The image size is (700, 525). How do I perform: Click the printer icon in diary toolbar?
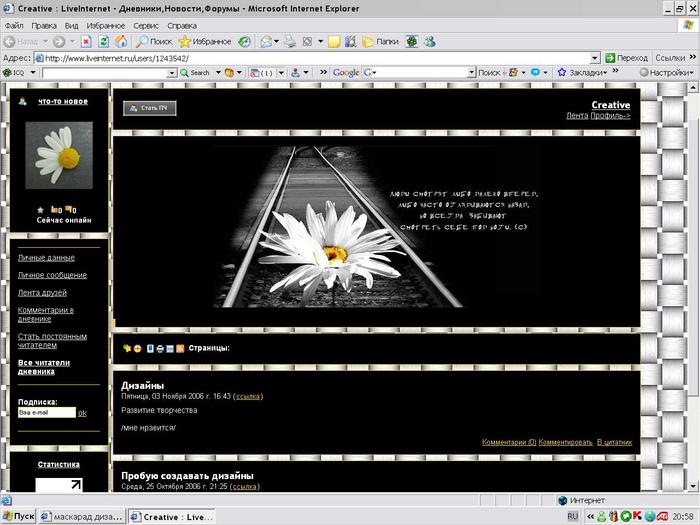click(x=160, y=348)
